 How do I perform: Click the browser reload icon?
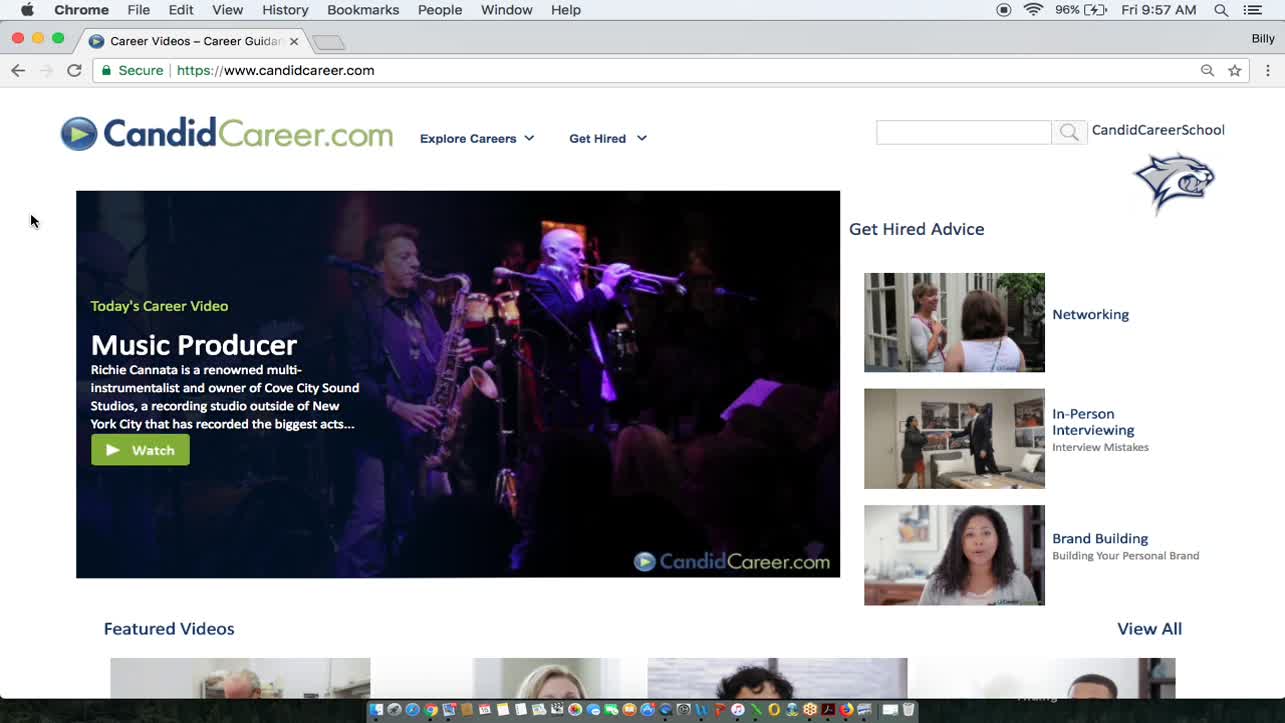[74, 70]
